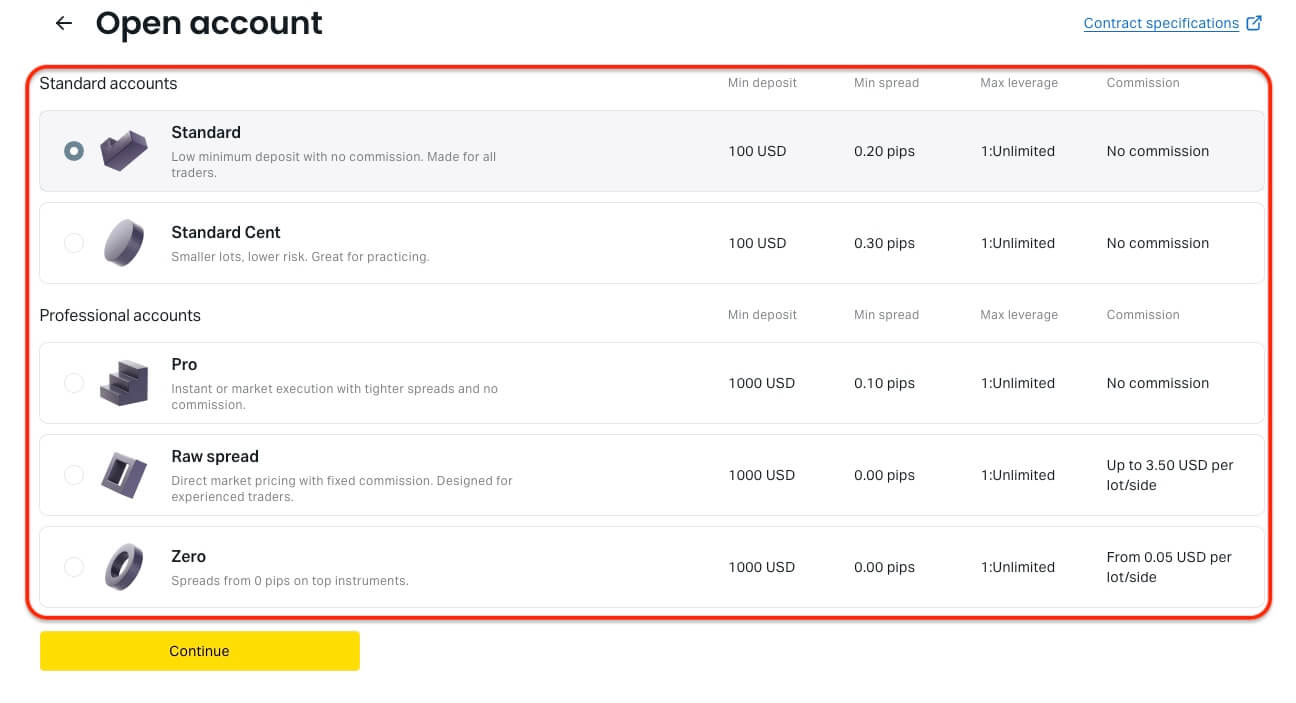Click the external link icon by Contract specifications
The height and width of the screenshot is (703, 1296).
pyautogui.click(x=1254, y=23)
